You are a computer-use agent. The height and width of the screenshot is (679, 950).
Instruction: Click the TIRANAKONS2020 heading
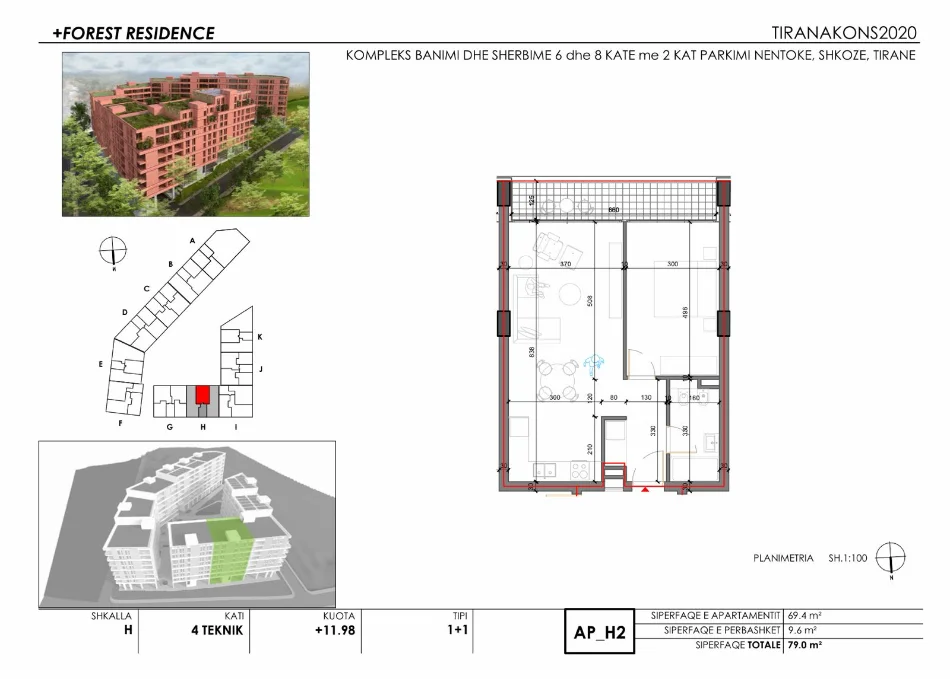(844, 32)
